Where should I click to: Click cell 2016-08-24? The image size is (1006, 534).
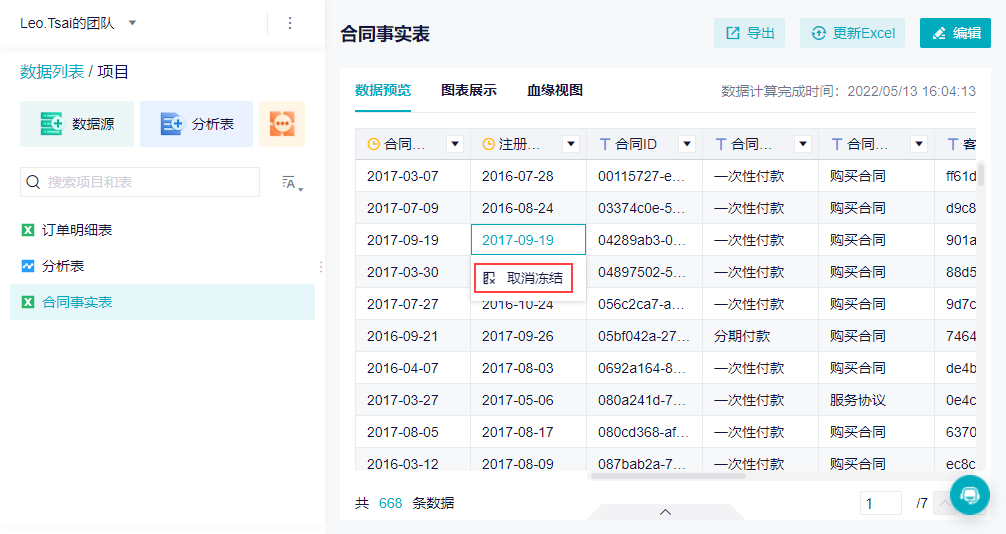[x=529, y=208]
